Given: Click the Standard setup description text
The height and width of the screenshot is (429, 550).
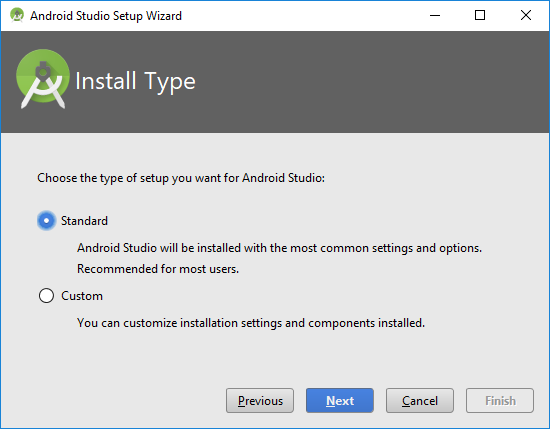Looking at the screenshot, I should [280, 248].
